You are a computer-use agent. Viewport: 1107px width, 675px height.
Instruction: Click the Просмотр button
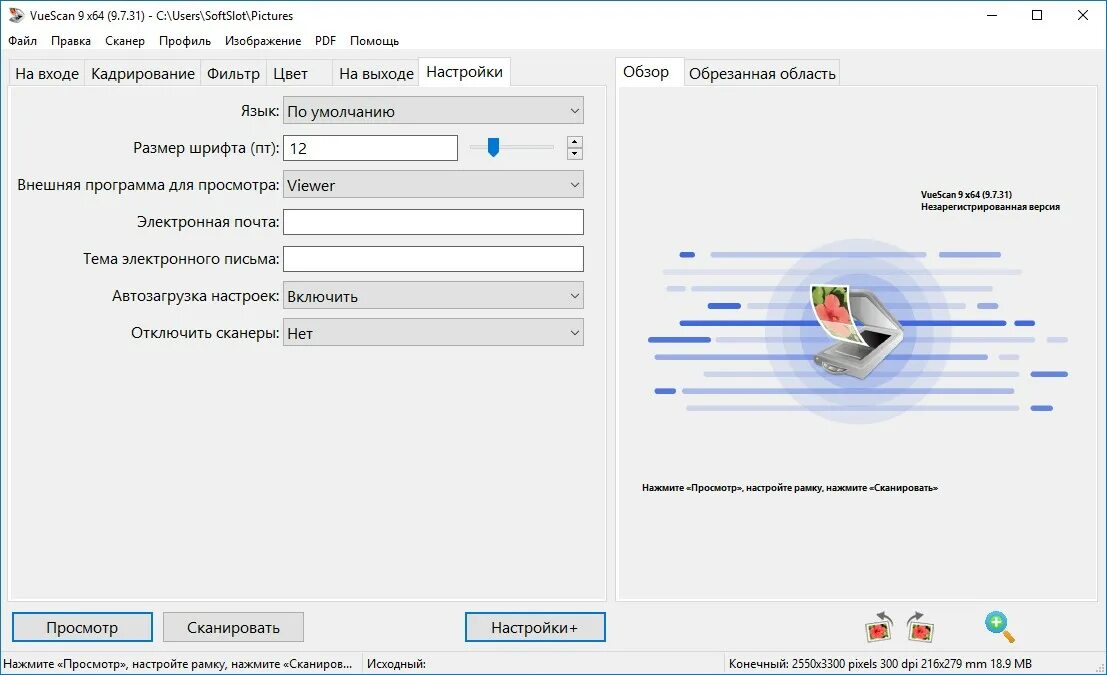coord(83,627)
